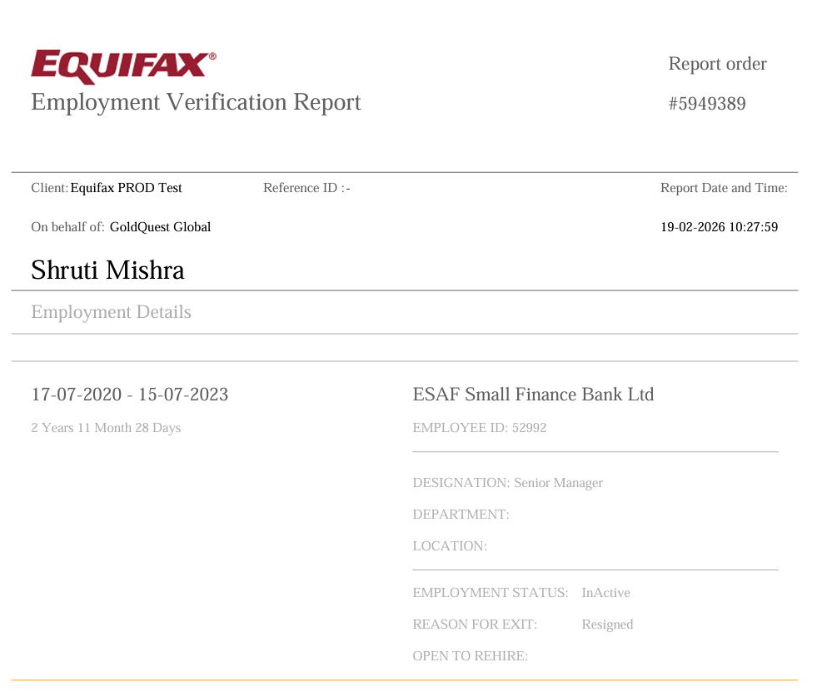Image resolution: width=815 pixels, height=693 pixels.
Task: Select the name 'Shruti Mishra'
Action: pyautogui.click(x=108, y=270)
